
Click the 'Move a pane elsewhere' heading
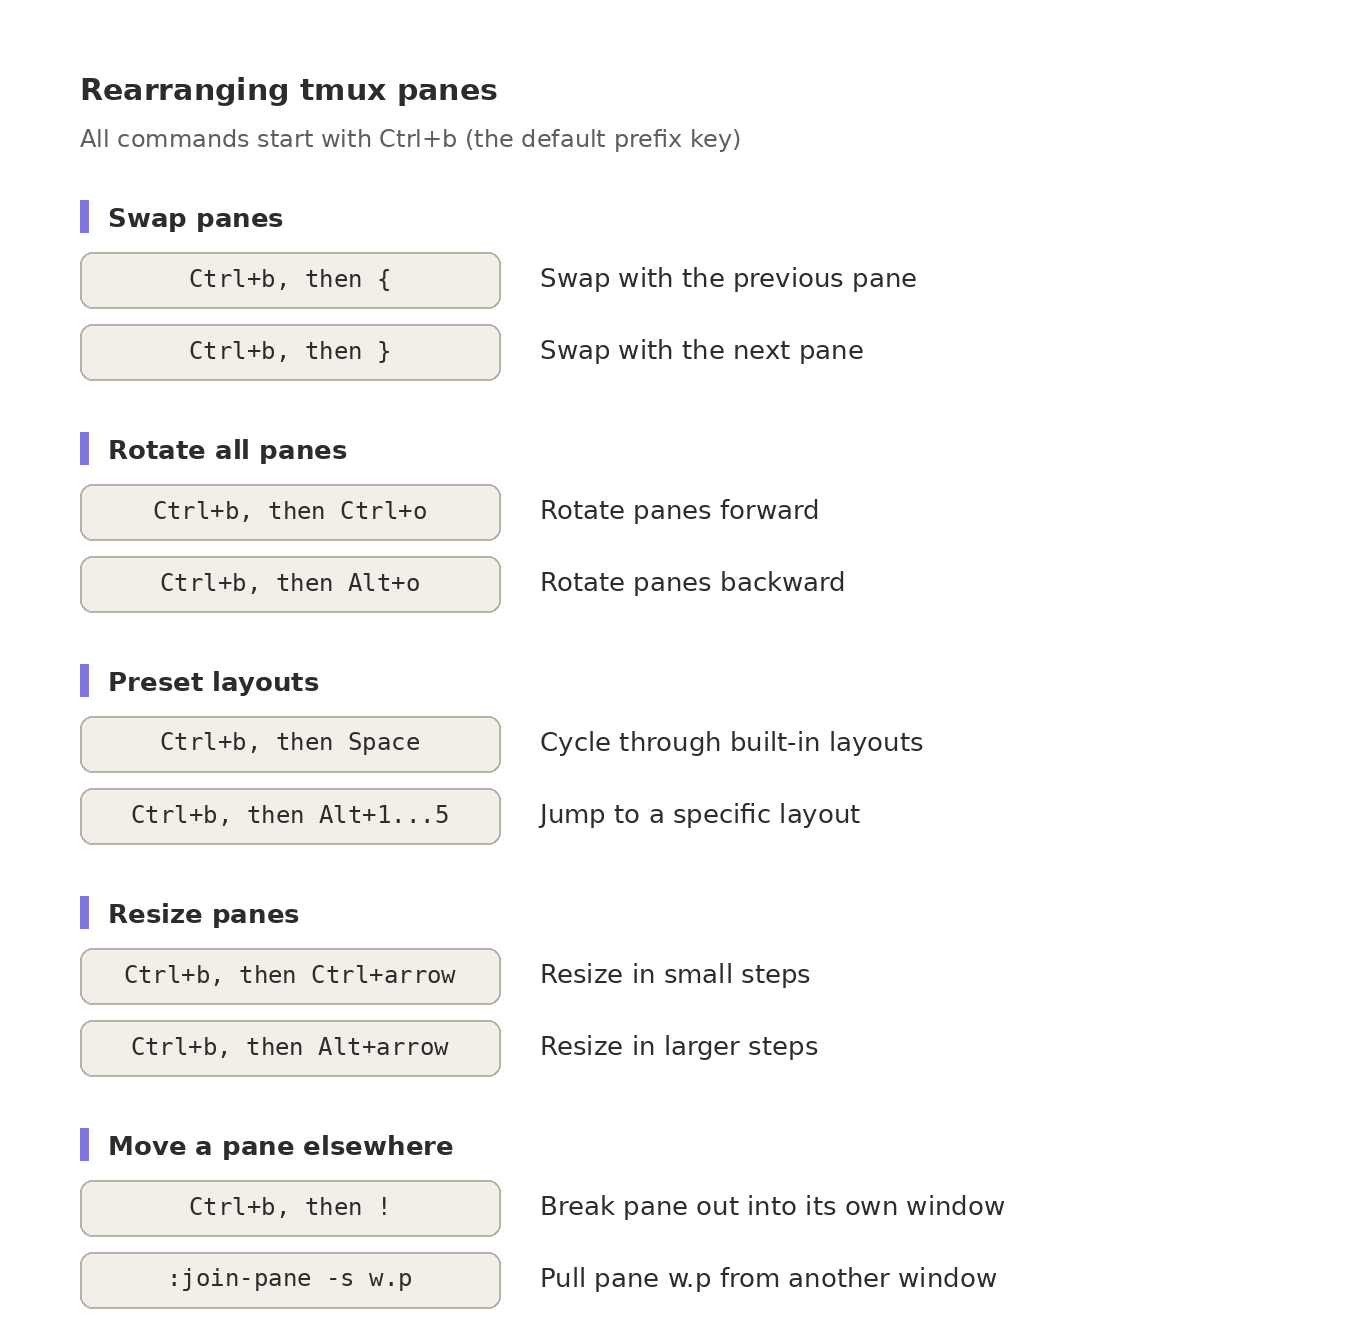click(x=281, y=1146)
